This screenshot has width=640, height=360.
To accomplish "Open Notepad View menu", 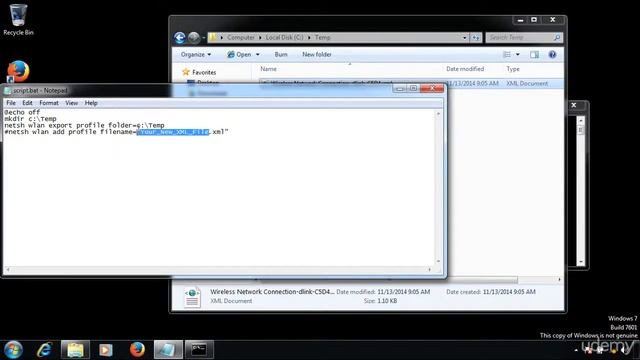I will click(71, 103).
